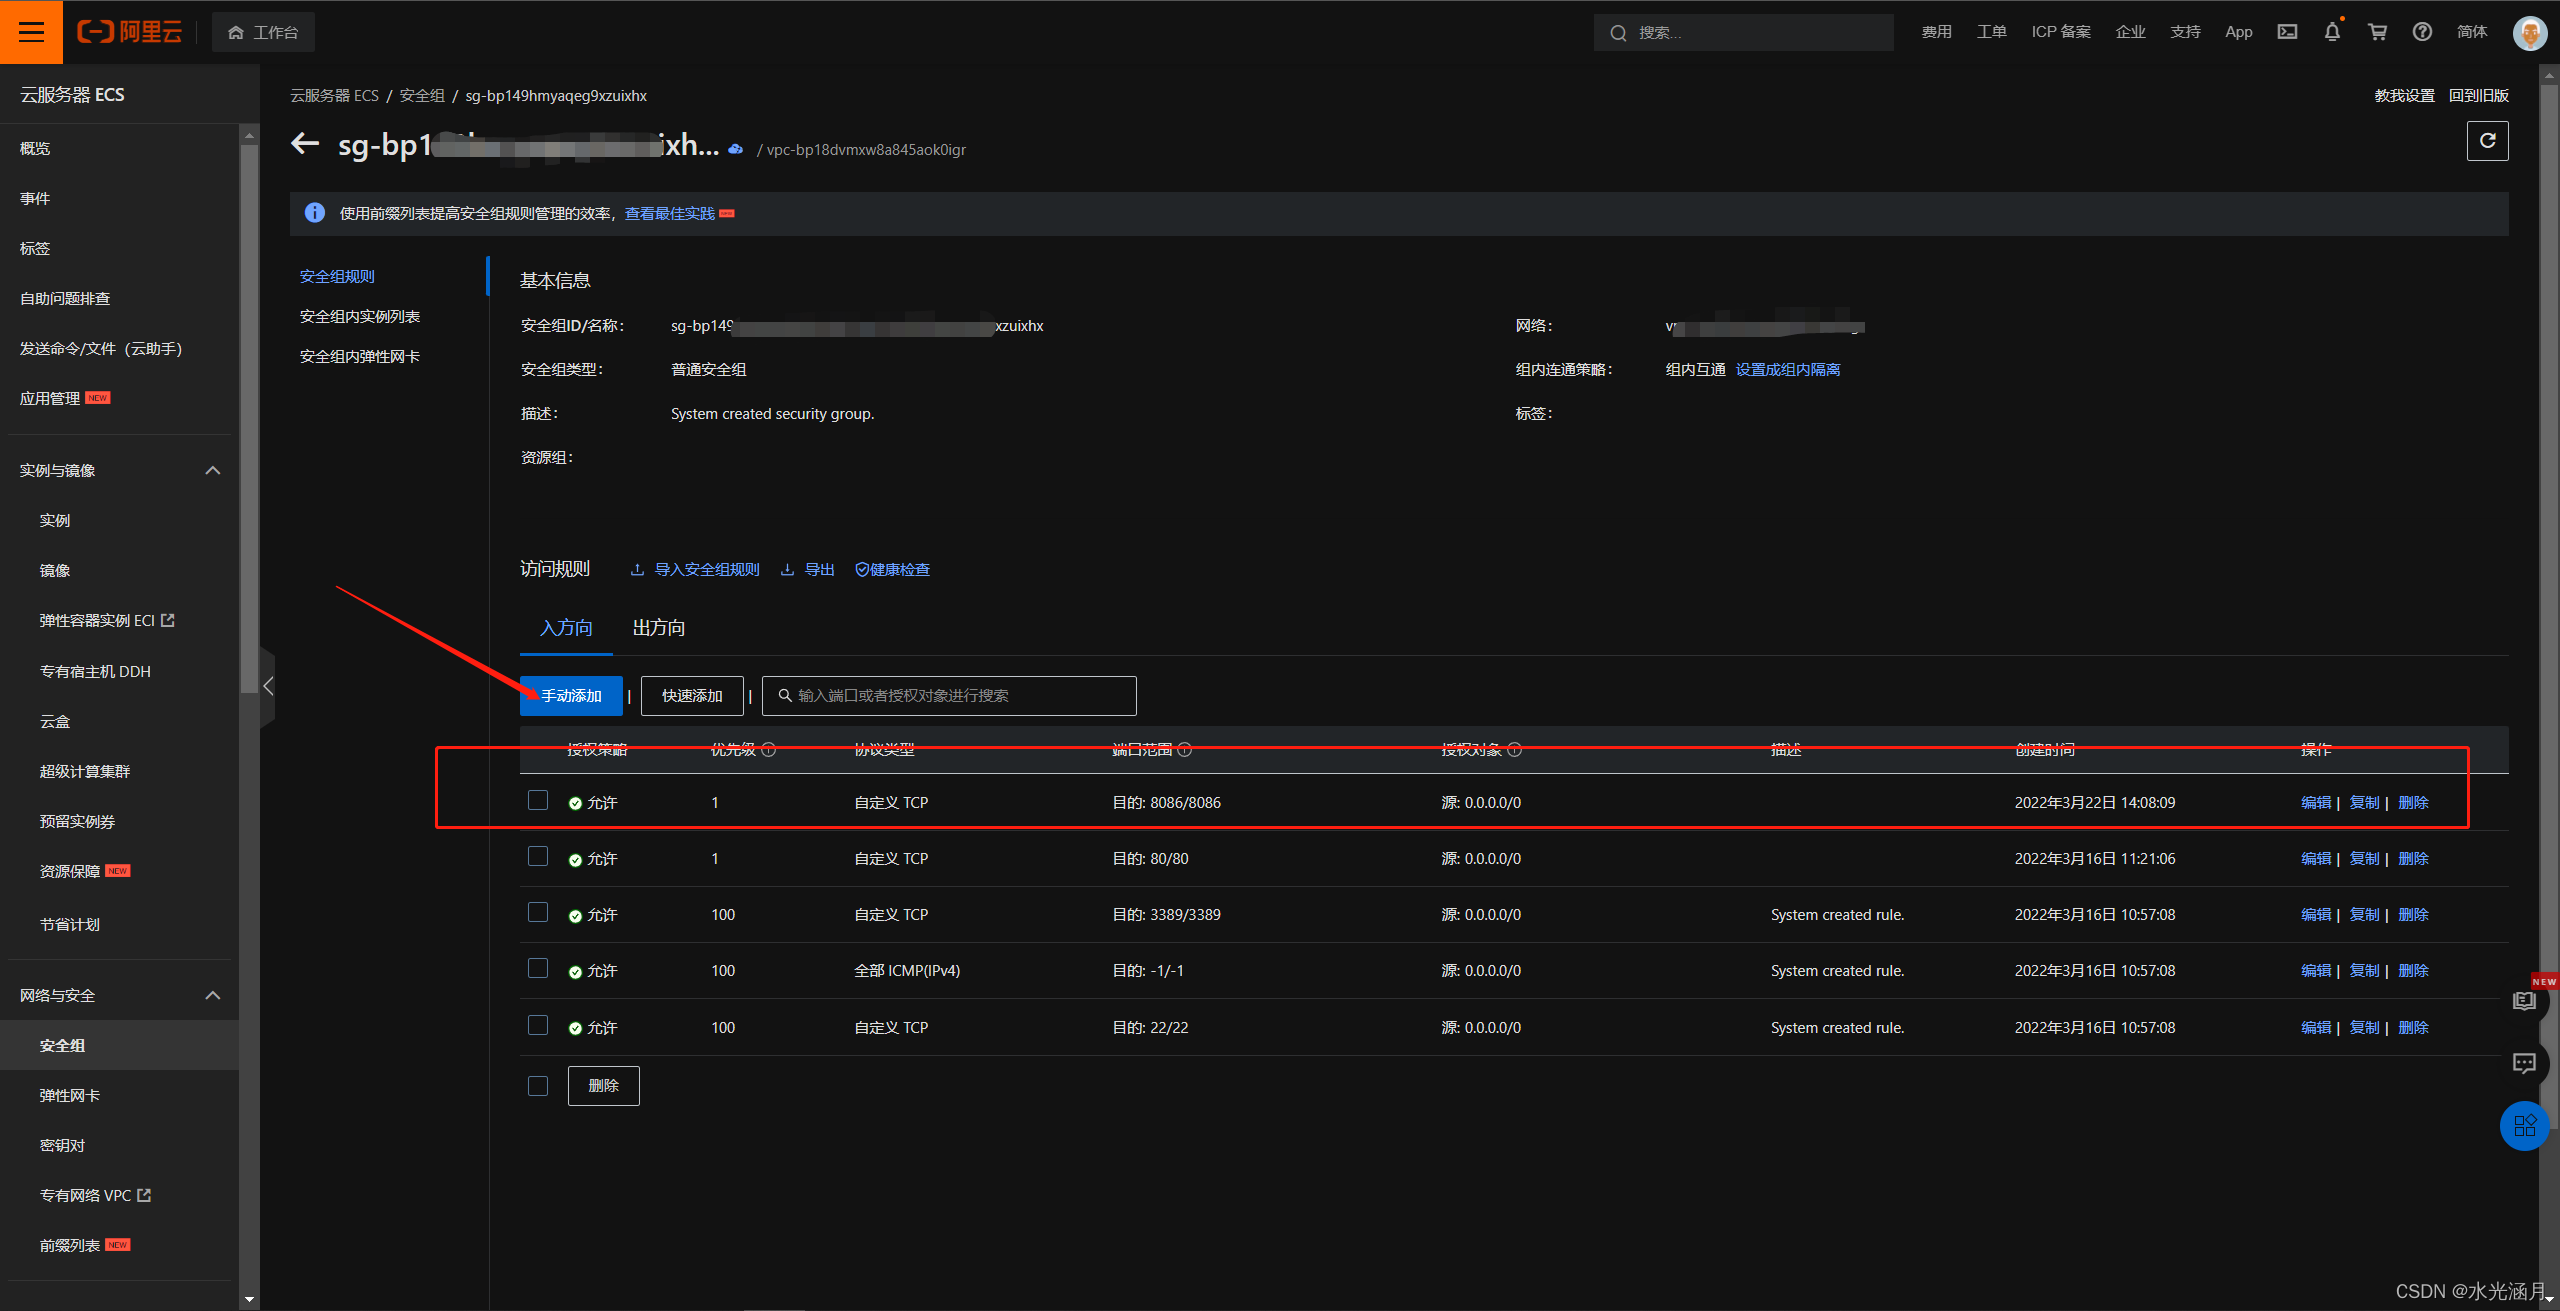Open 实例 in the sidebar

[x=55, y=520]
